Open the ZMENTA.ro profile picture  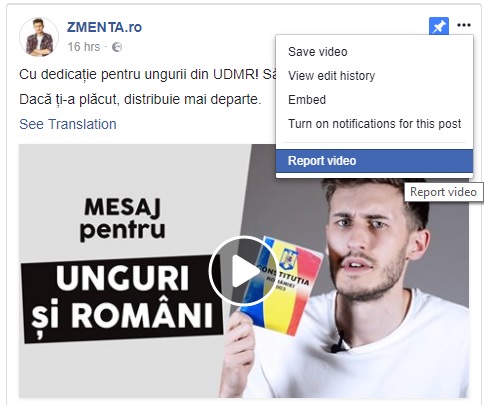pos(39,37)
